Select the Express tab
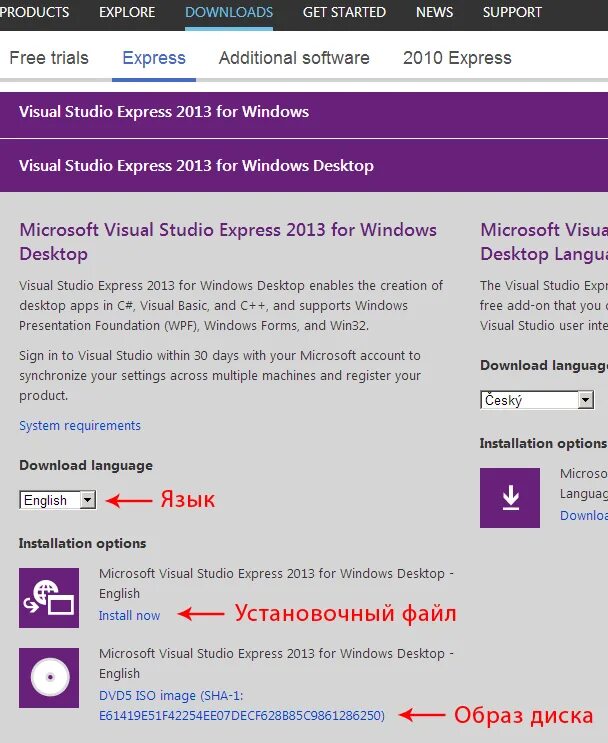Screen dimensions: 608x743 [x=154, y=58]
